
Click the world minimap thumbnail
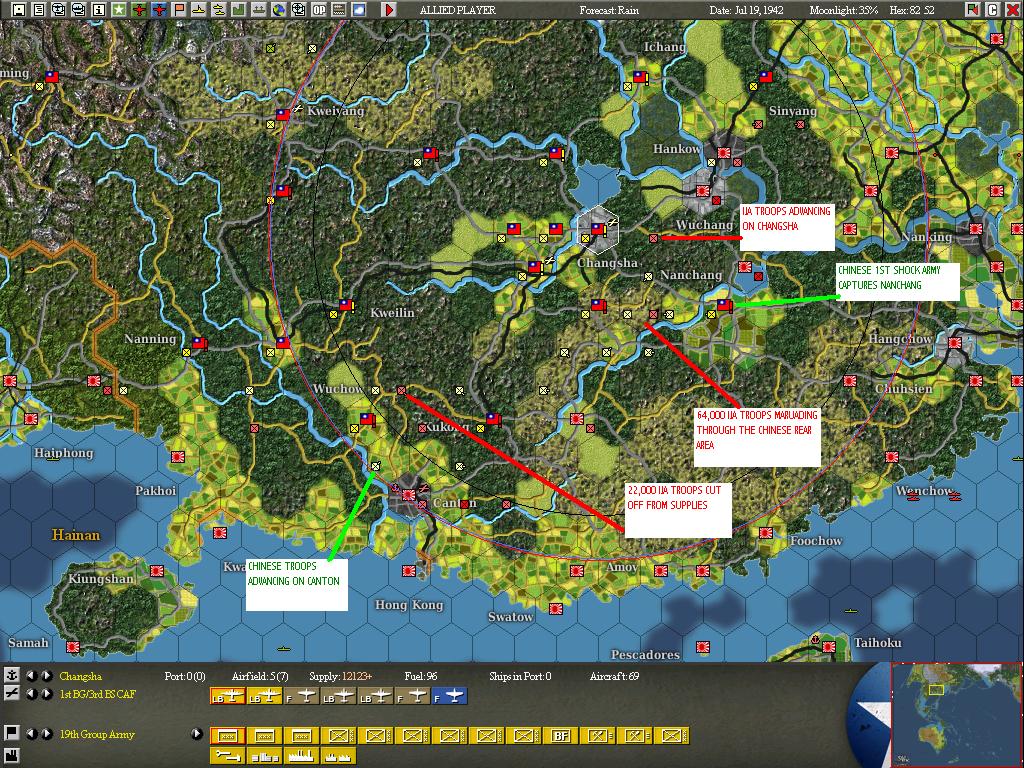955,715
